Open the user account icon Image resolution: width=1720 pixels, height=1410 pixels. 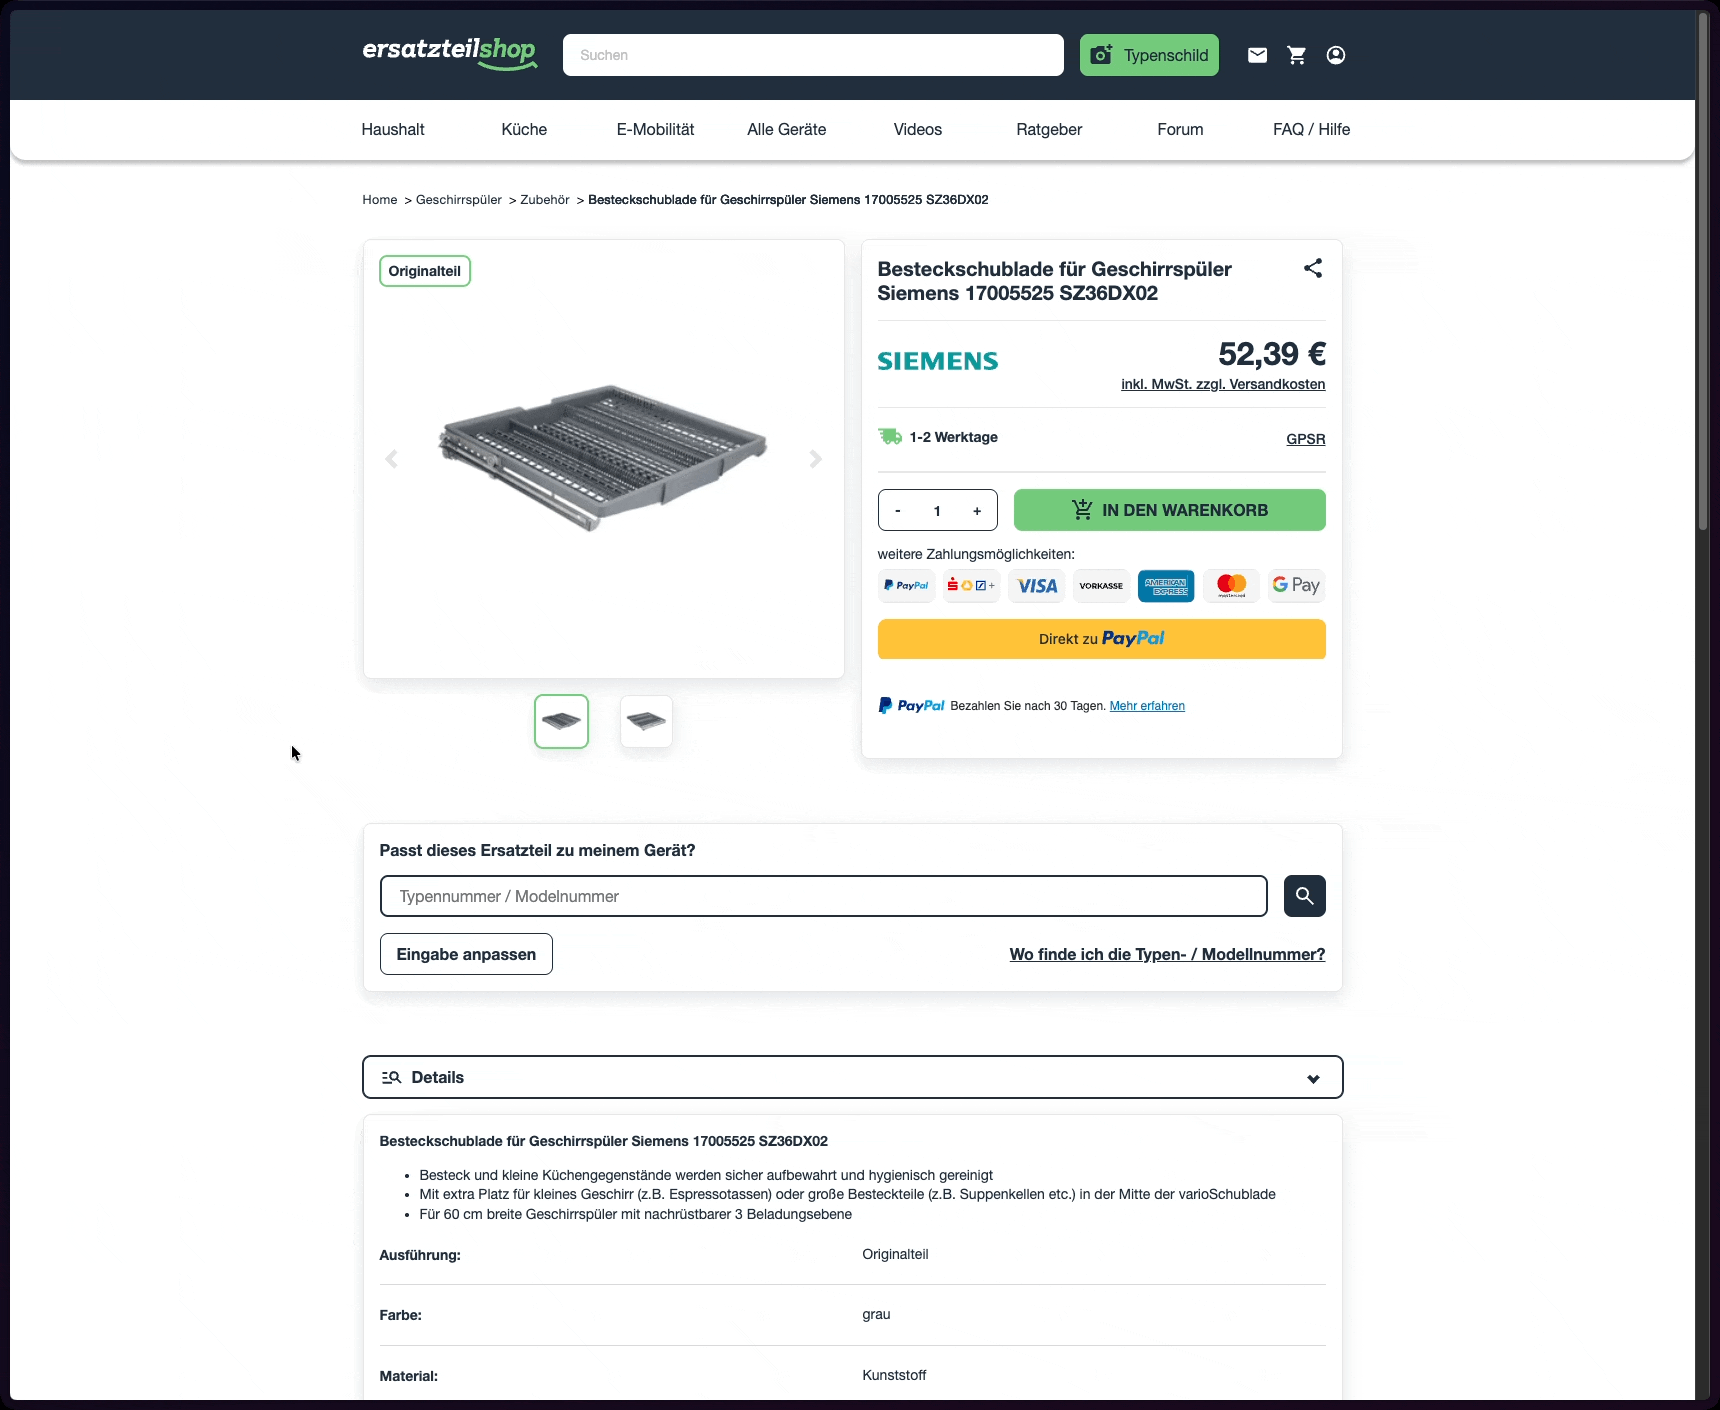1336,55
